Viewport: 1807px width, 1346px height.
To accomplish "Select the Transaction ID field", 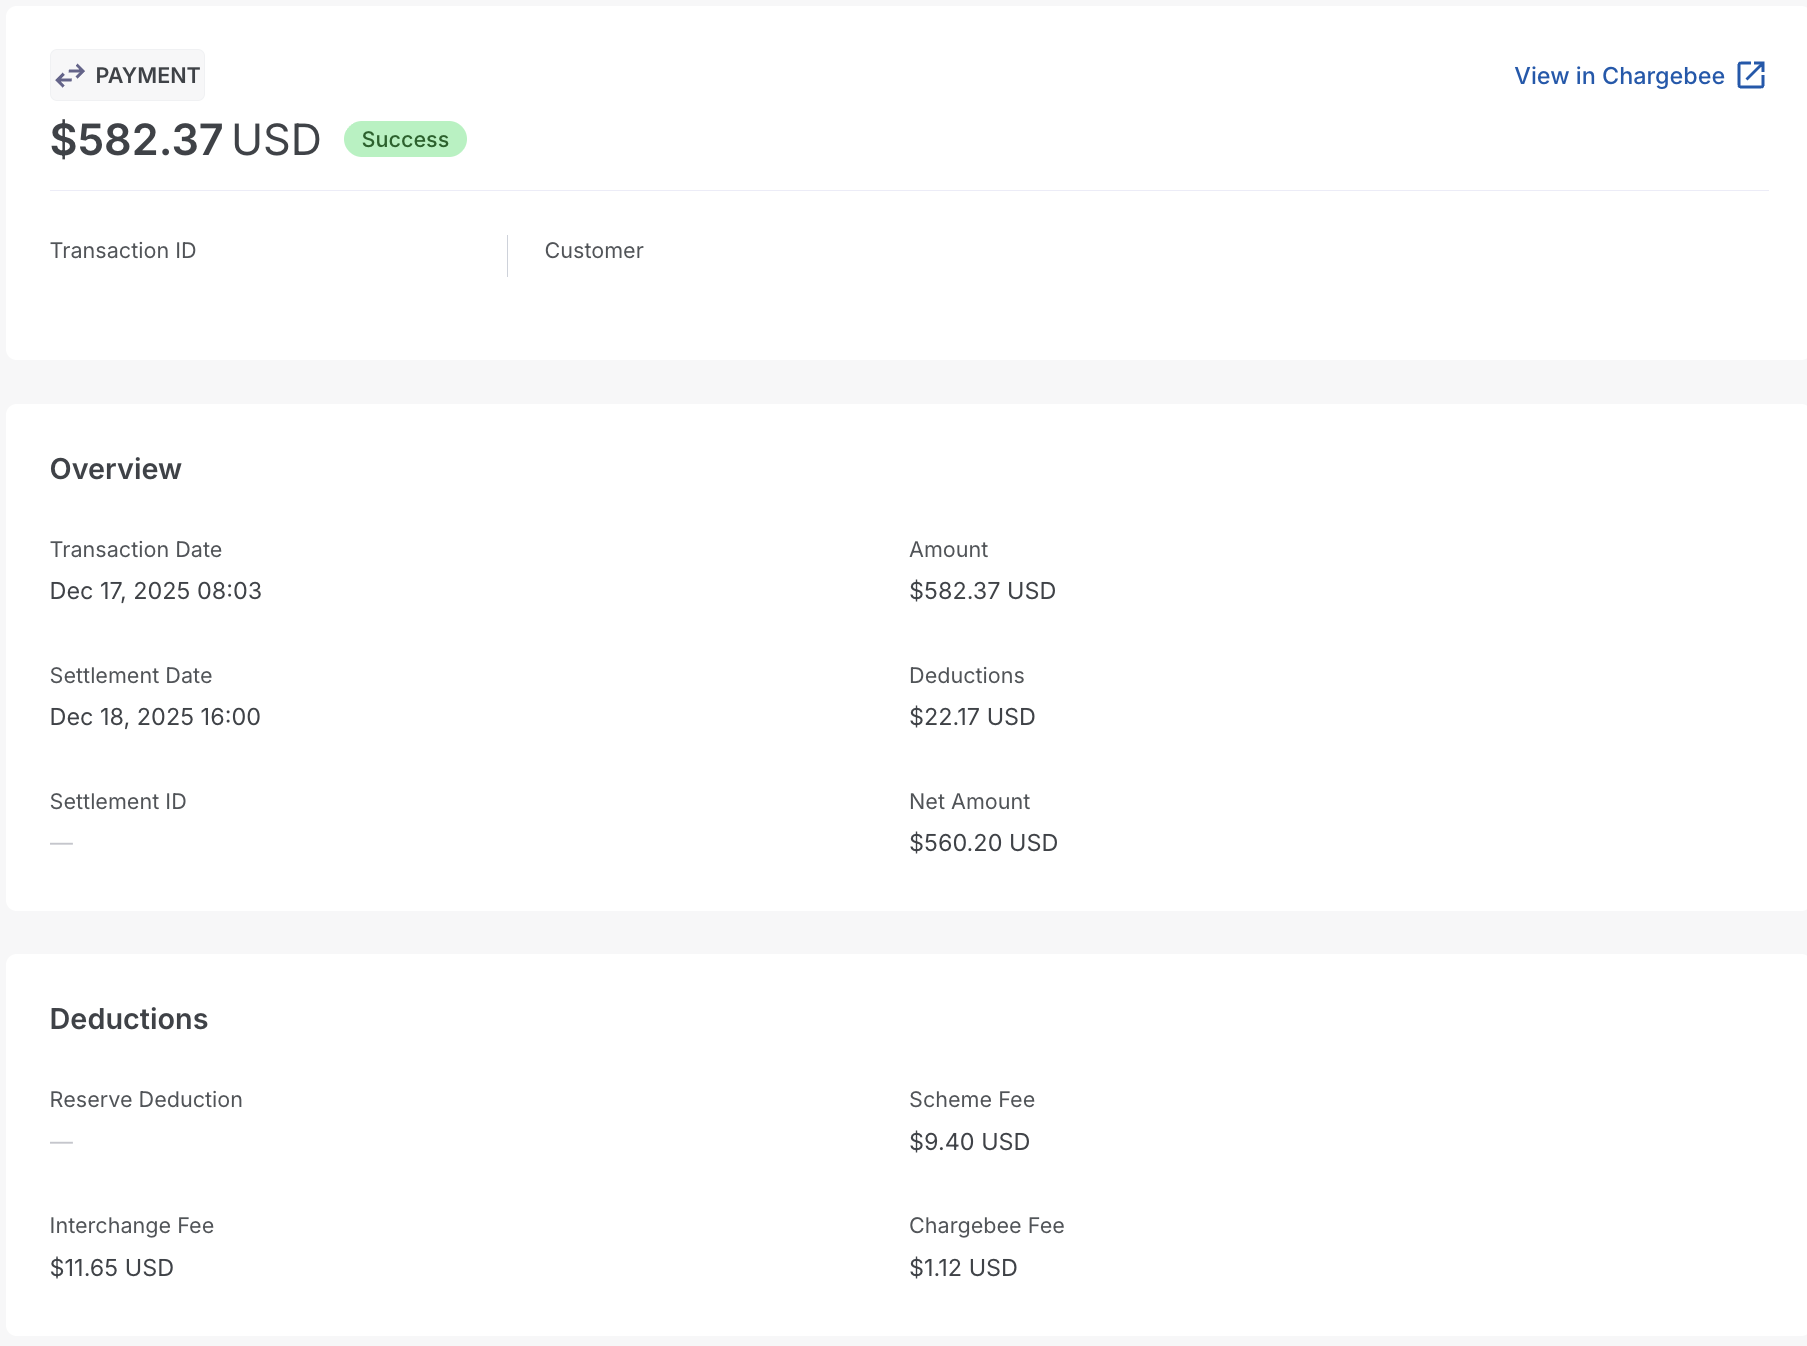I will click(122, 250).
